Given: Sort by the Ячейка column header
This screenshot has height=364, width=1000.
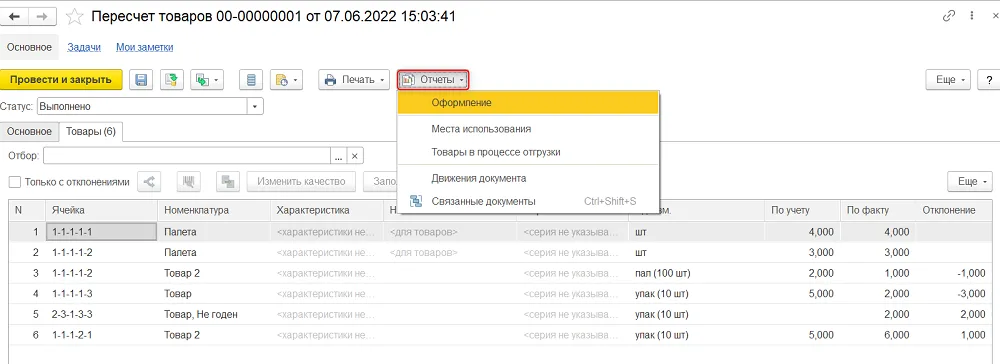Looking at the screenshot, I should pyautogui.click(x=101, y=210).
